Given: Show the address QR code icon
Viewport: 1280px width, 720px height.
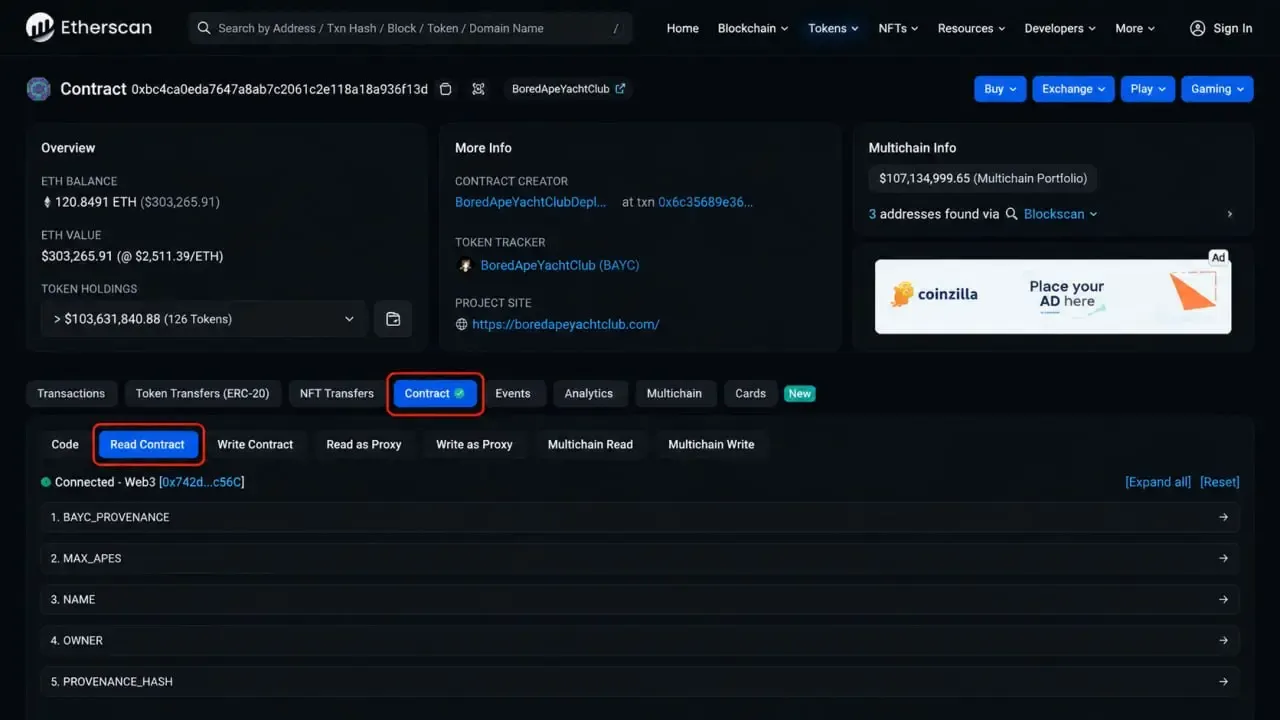Looking at the screenshot, I should (479, 89).
